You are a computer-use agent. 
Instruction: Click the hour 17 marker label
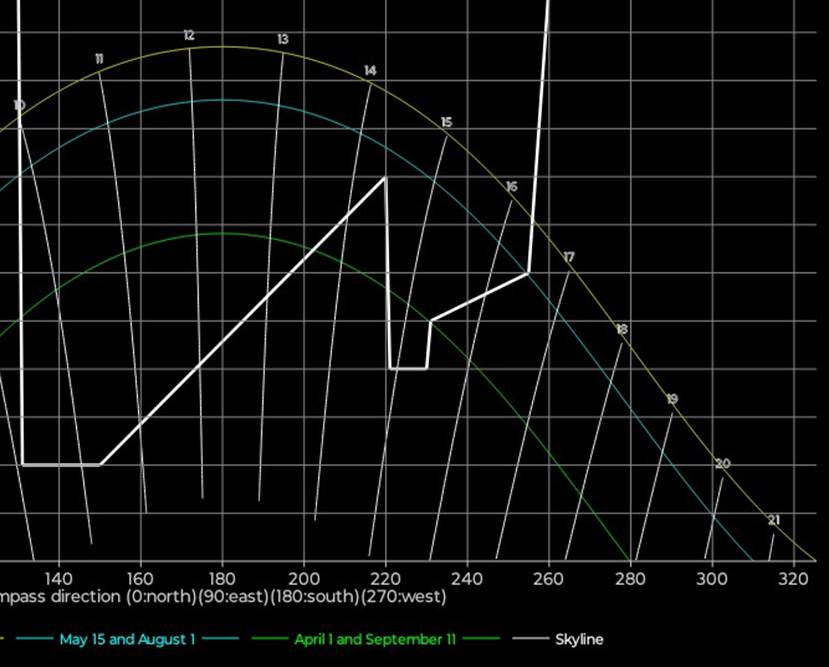[569, 258]
